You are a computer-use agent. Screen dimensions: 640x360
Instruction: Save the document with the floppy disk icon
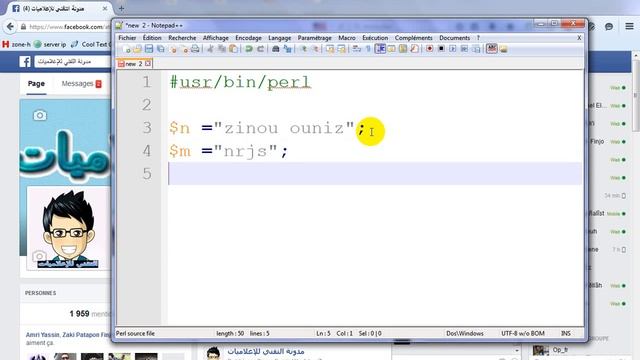[149, 49]
